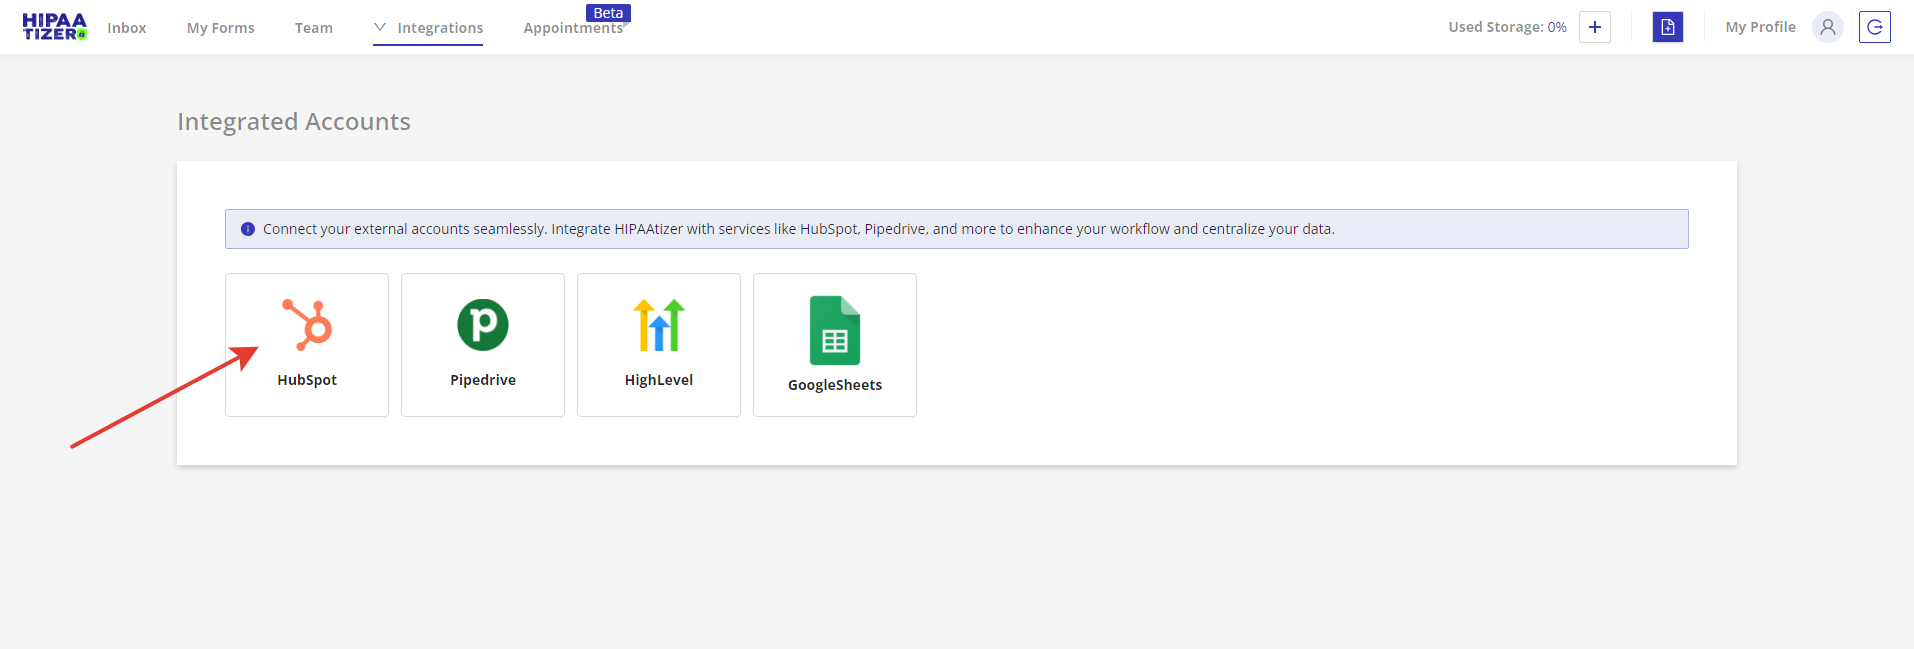The image size is (1914, 649).
Task: Open the Inbox page
Action: (x=127, y=28)
